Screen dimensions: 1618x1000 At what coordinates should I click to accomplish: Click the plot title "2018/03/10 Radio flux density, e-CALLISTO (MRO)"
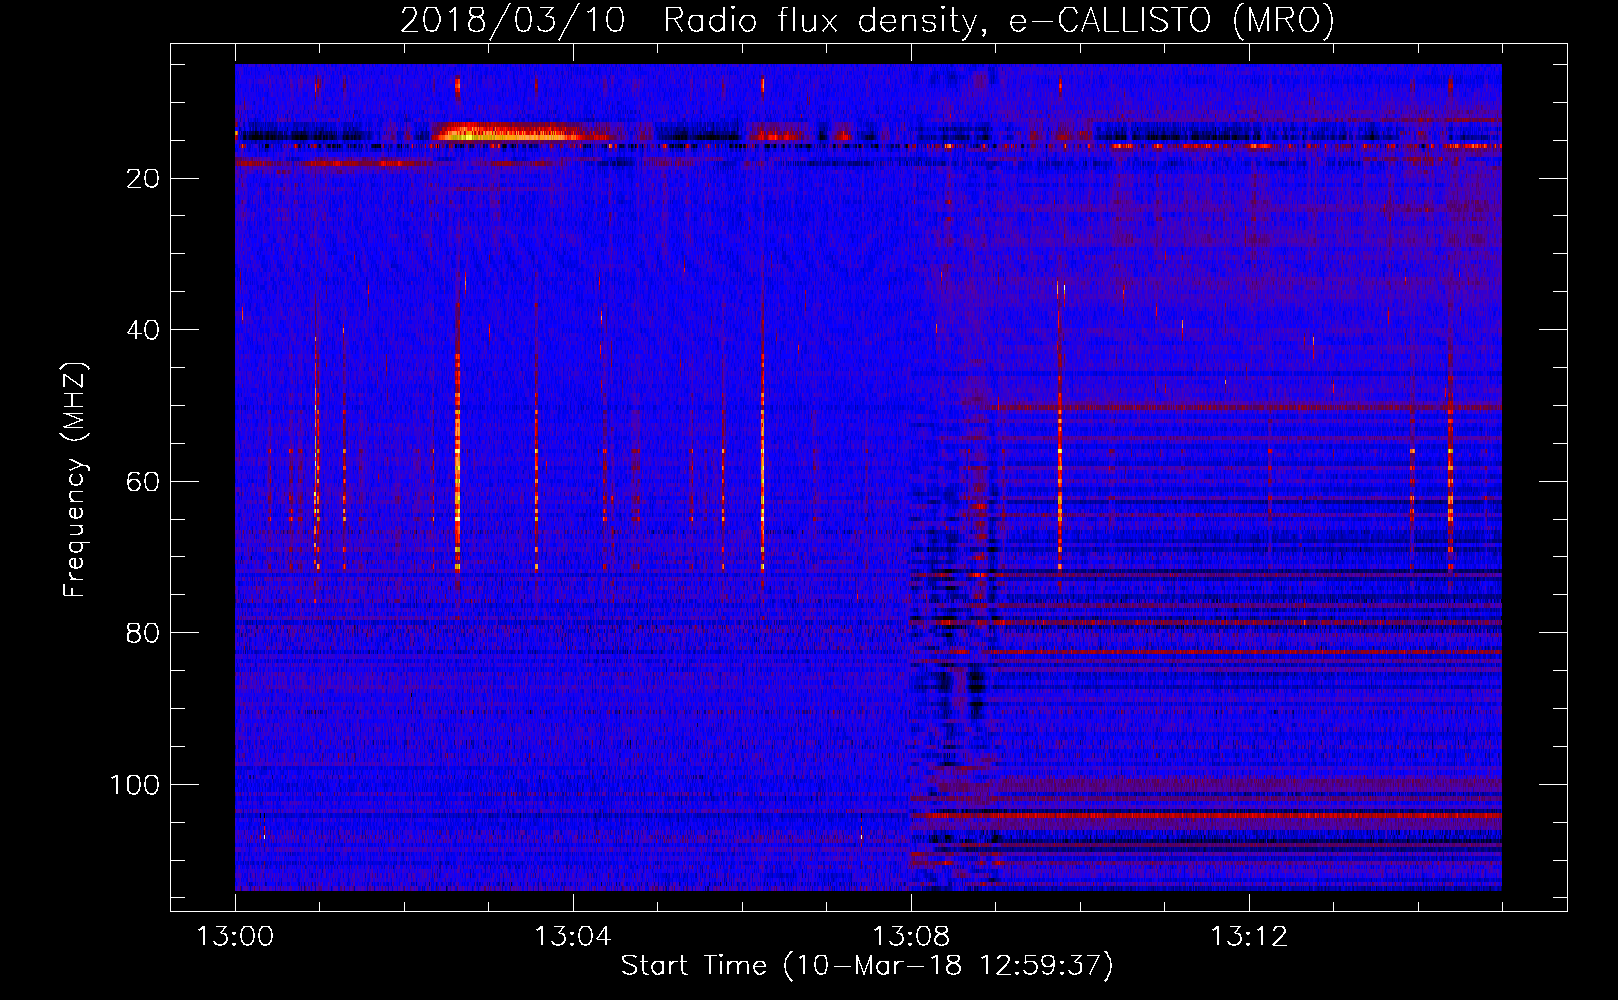point(867,21)
